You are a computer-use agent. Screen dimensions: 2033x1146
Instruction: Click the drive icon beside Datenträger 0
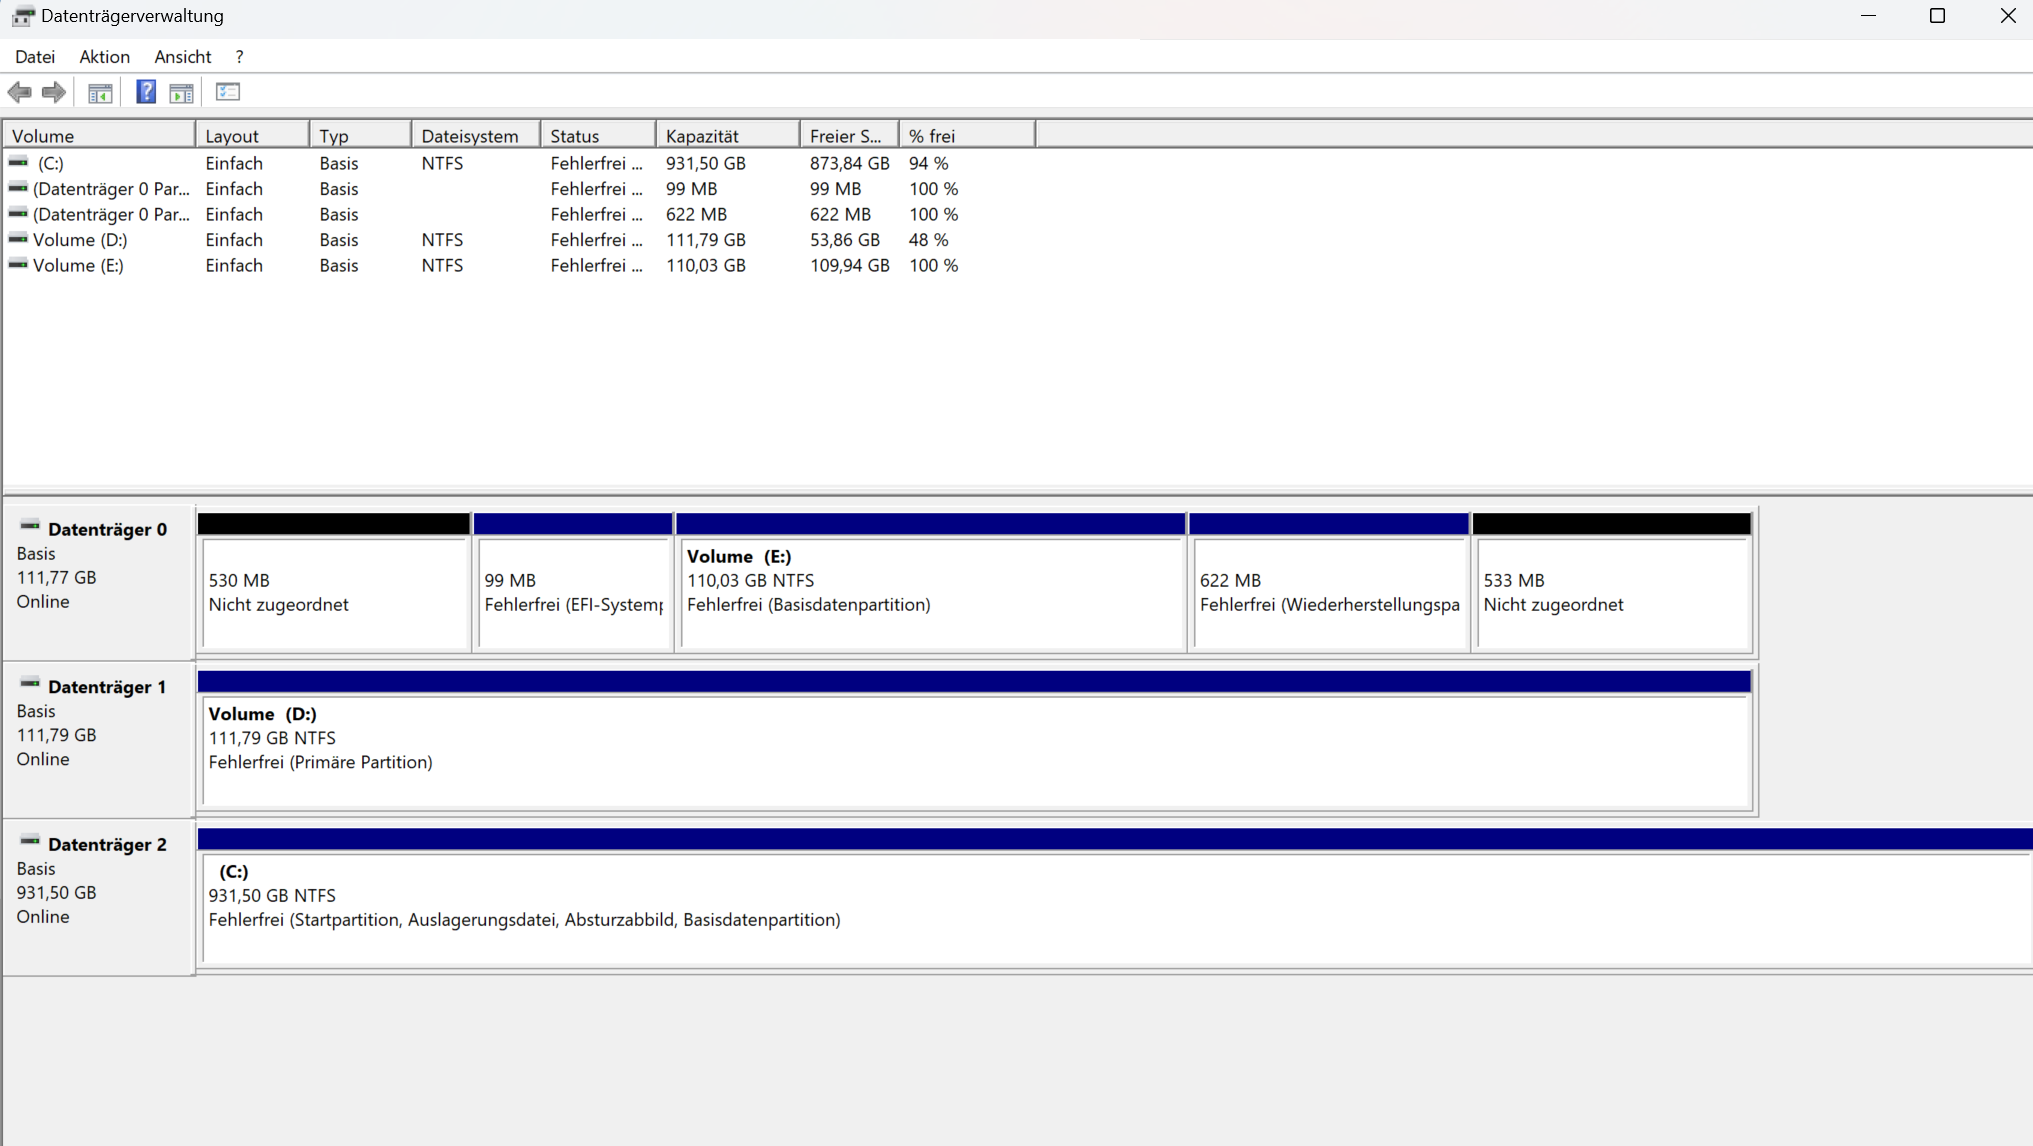(30, 526)
